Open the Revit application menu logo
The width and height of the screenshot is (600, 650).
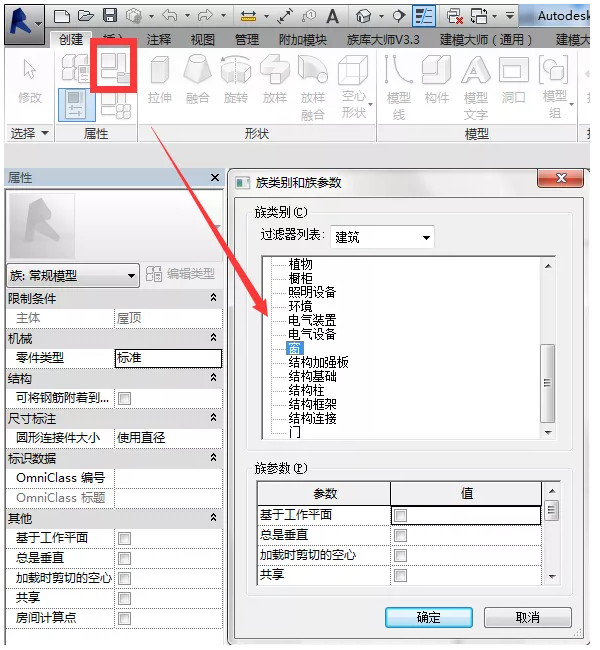24,23
